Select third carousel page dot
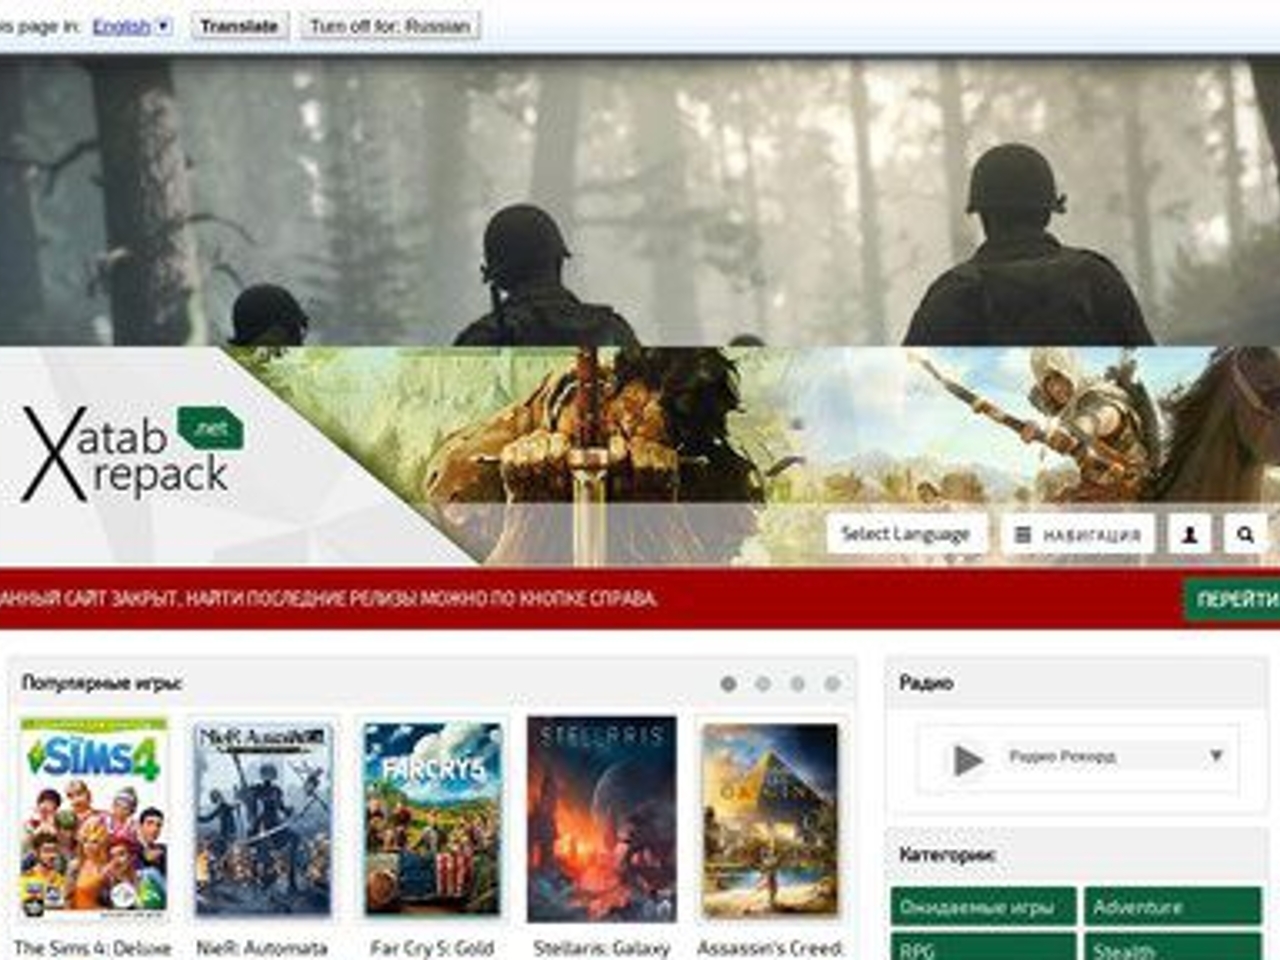 click(x=797, y=684)
